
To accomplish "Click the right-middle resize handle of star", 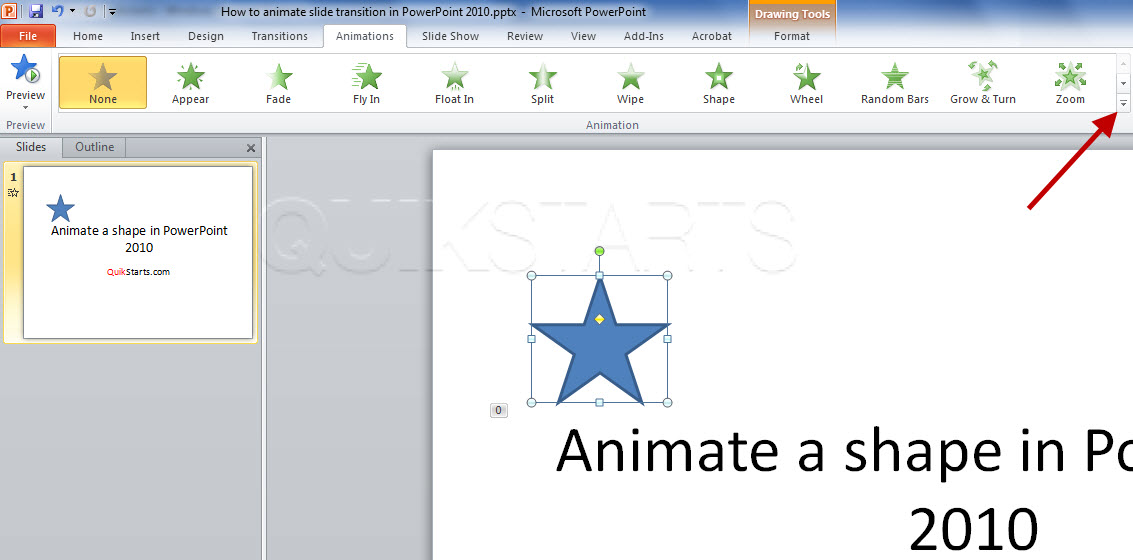I will click(667, 339).
